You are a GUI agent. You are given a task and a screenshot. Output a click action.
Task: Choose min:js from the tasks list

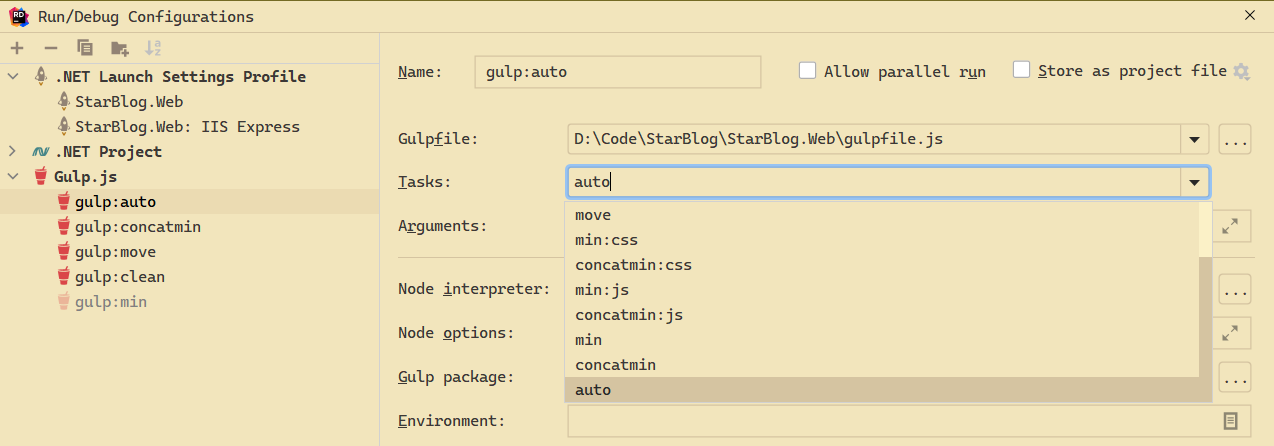pyautogui.click(x=882, y=290)
